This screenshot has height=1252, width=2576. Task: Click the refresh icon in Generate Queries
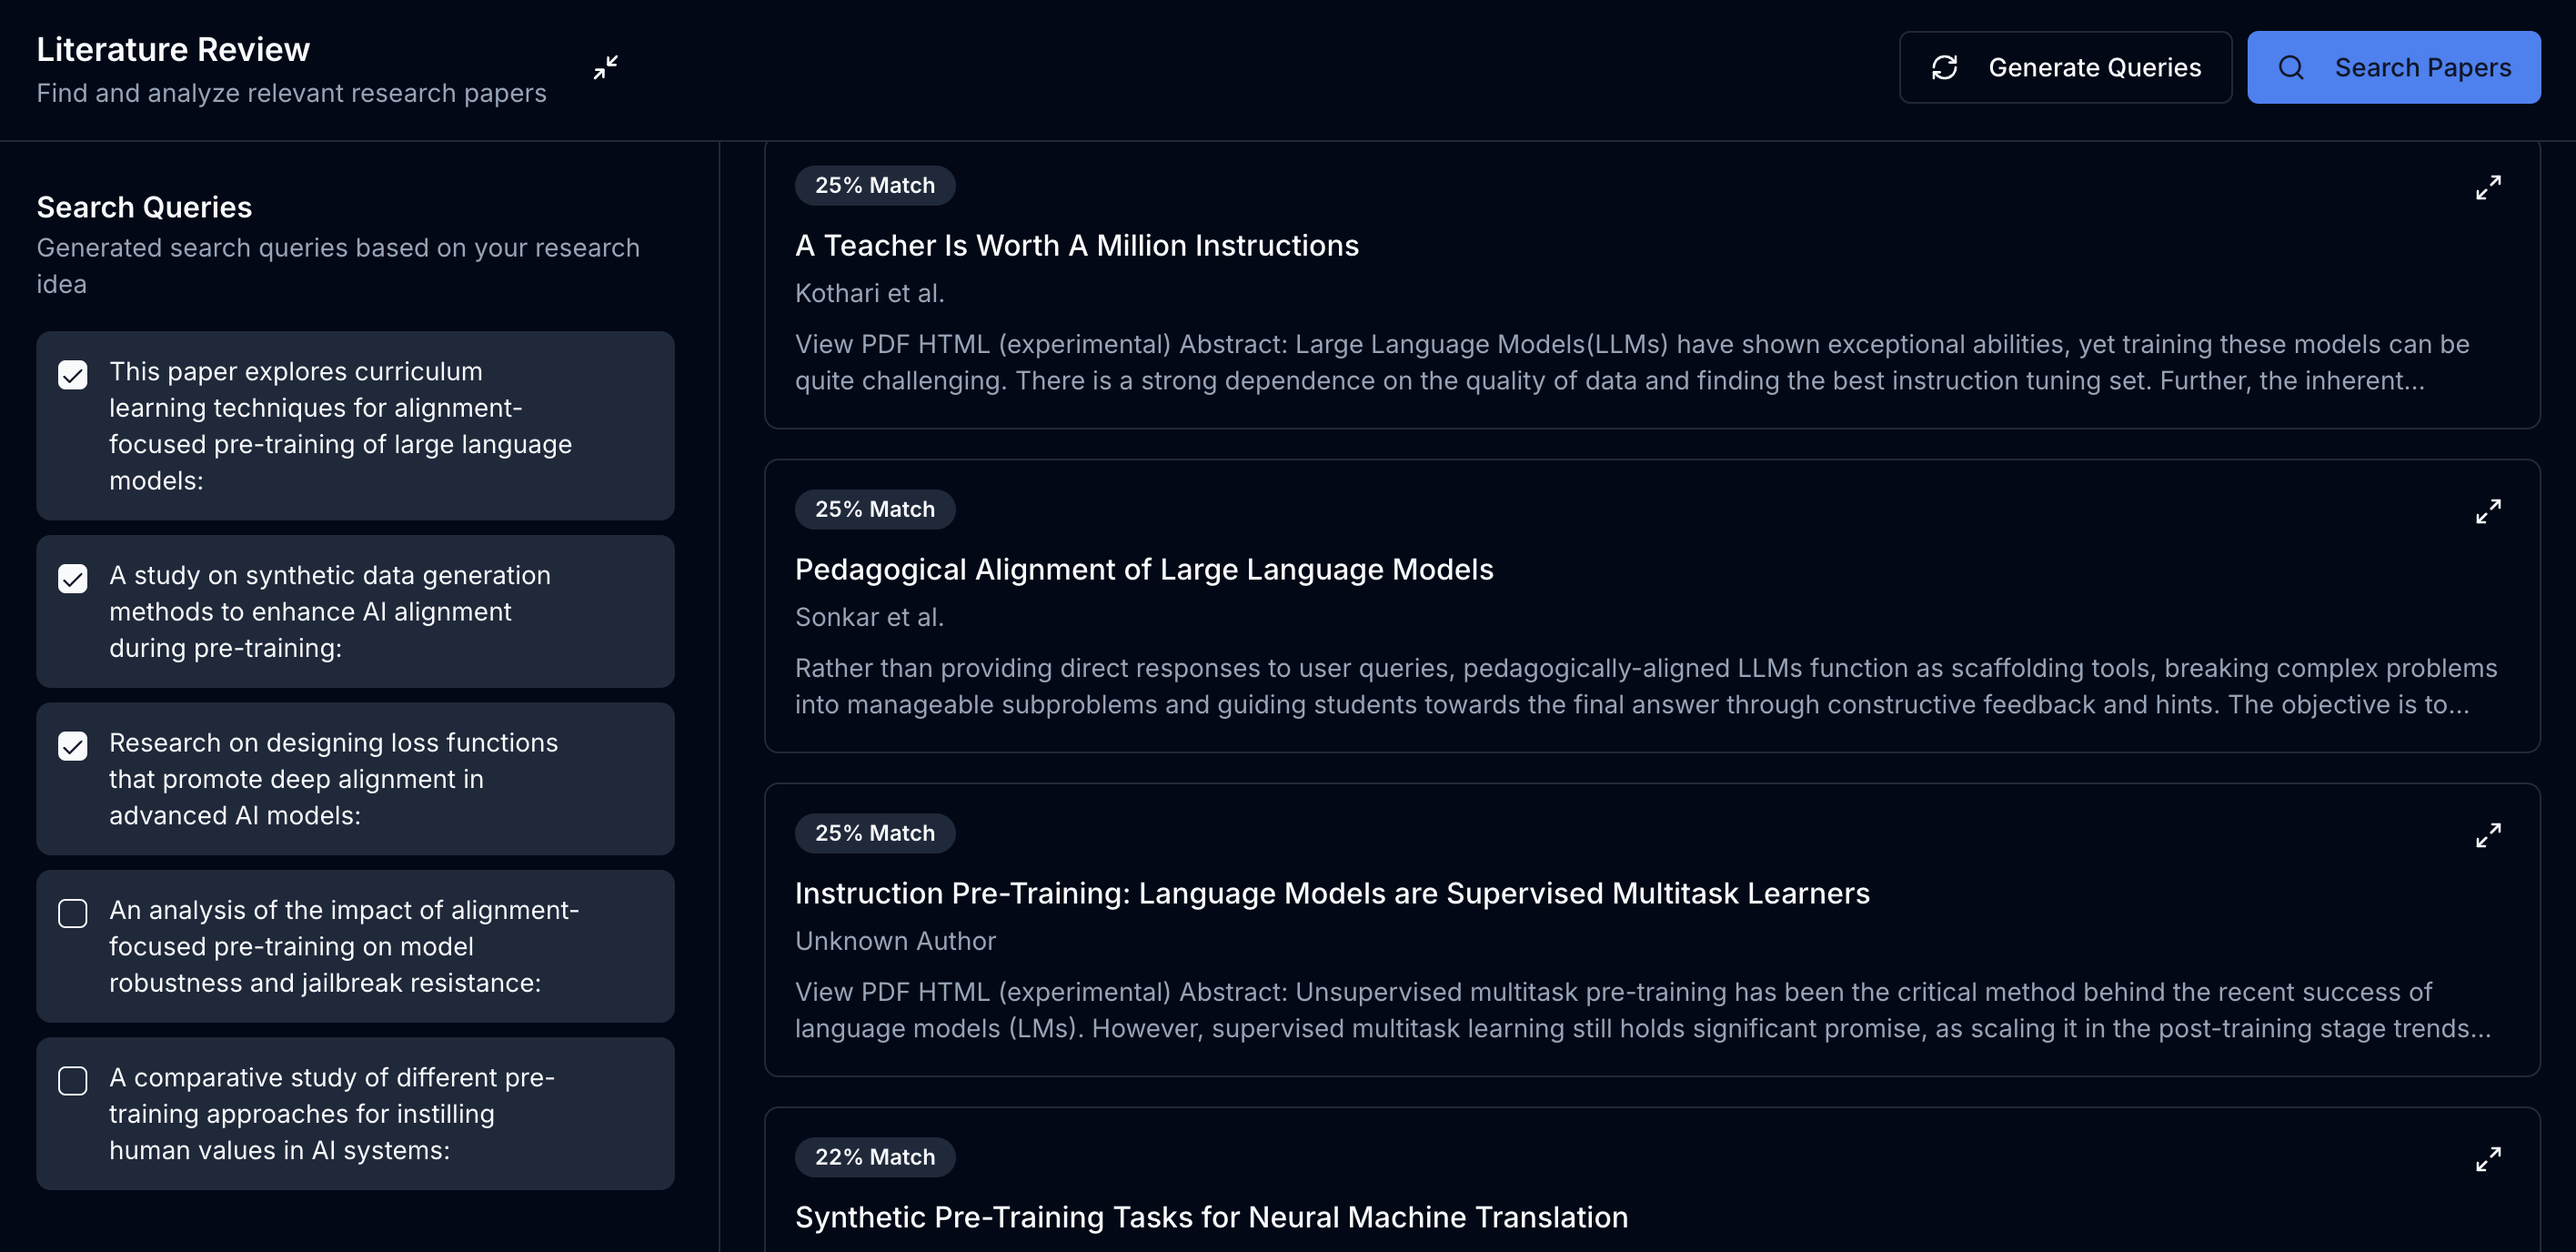coord(1944,67)
